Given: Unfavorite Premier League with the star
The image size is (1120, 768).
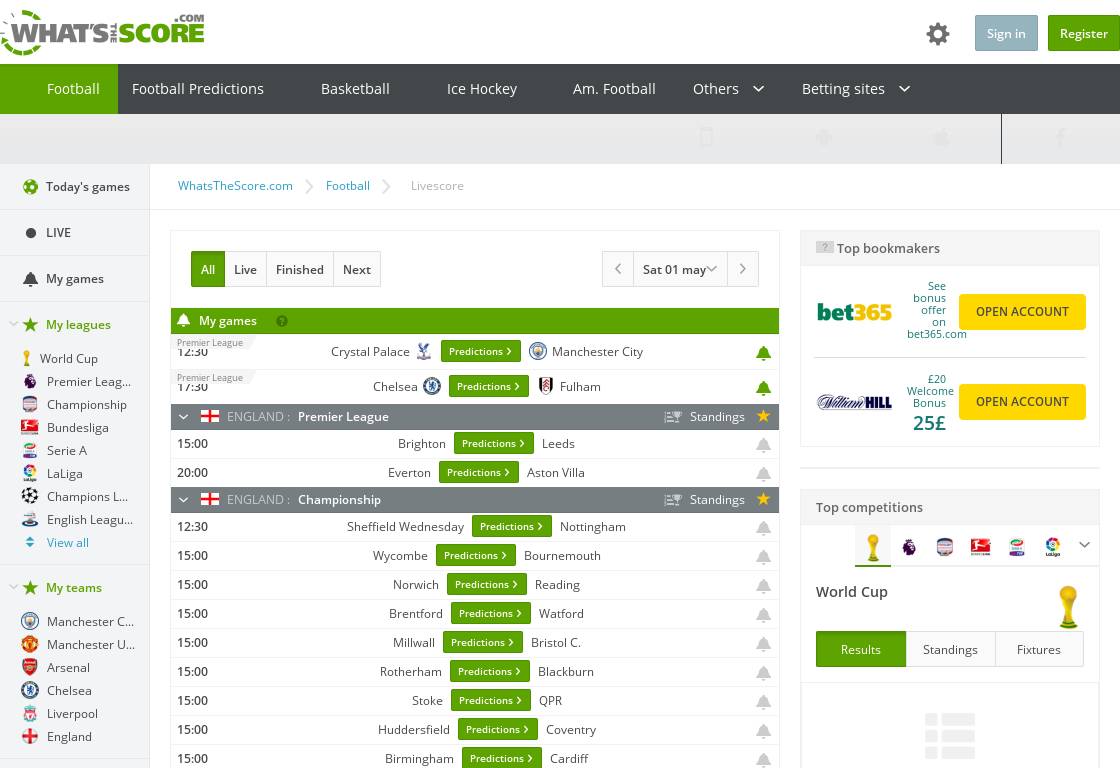Looking at the screenshot, I should (x=763, y=417).
